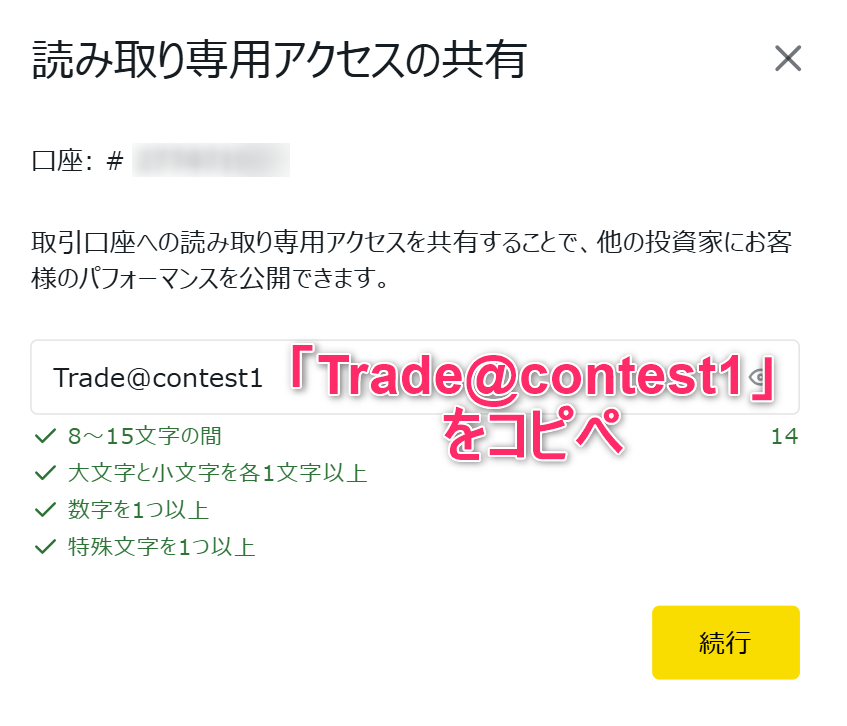Close the 読み取り専用アクセスの共有 dialog

[788, 58]
